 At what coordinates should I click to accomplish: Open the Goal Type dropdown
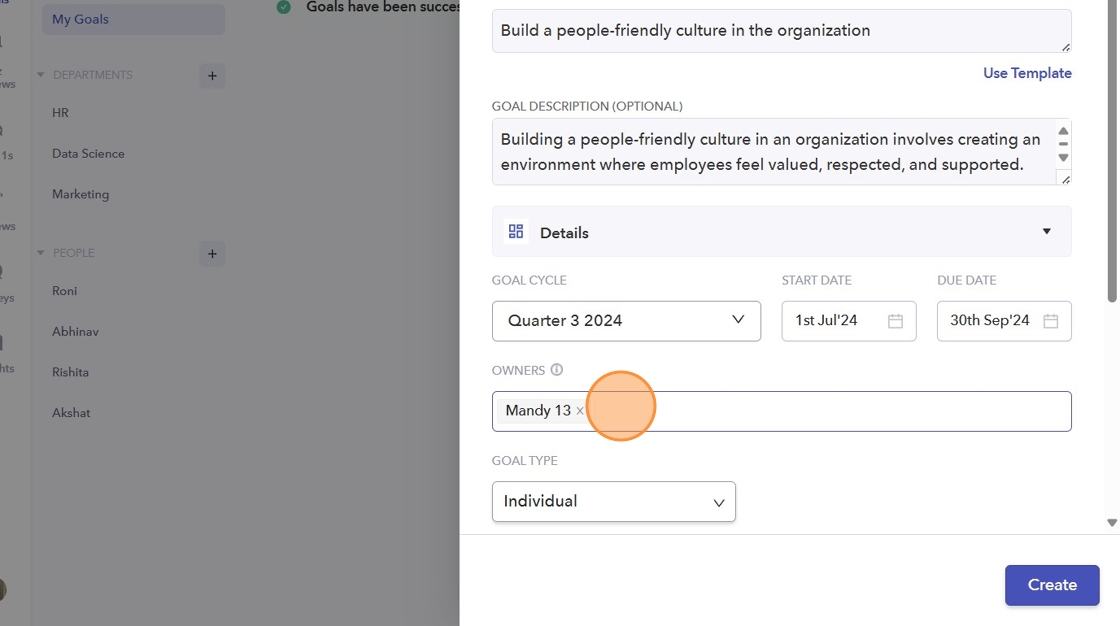coord(613,502)
